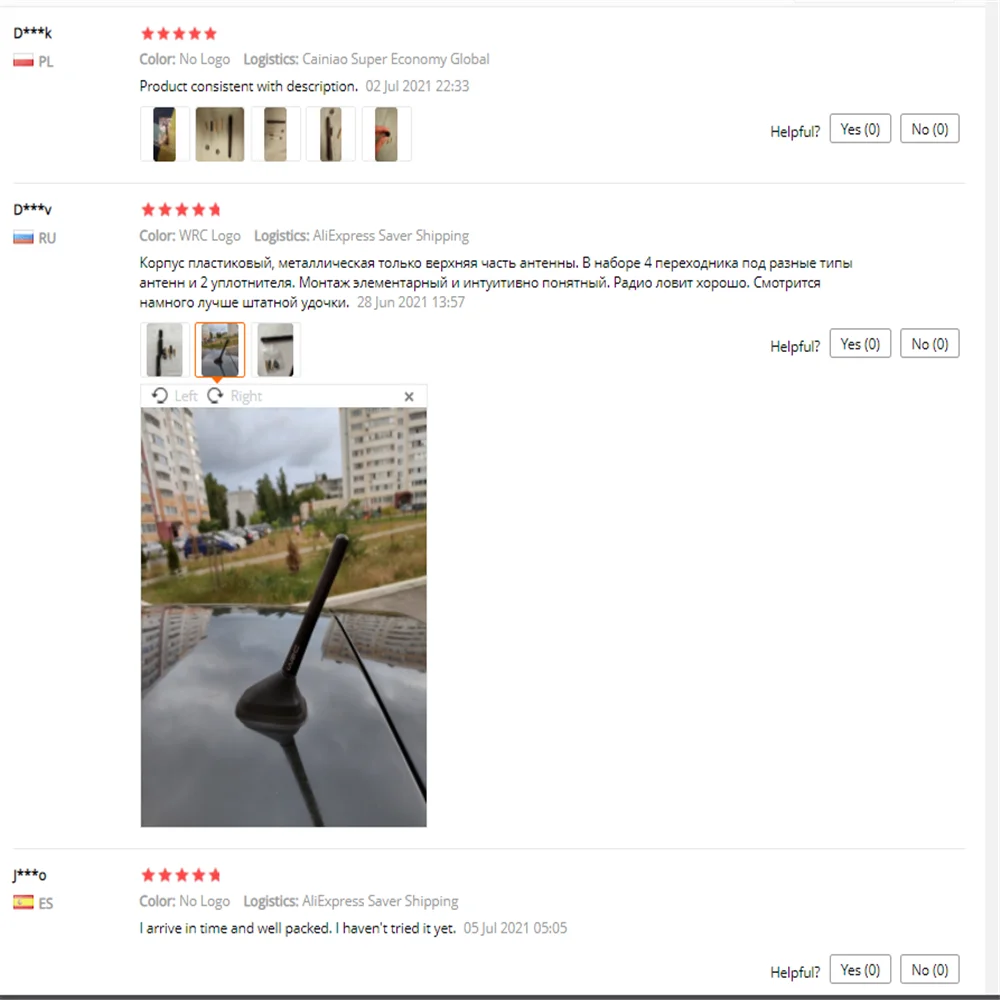The height and width of the screenshot is (1000, 1000).
Task: Mark D***k's review helpful with Yes (0)
Action: pos(860,129)
